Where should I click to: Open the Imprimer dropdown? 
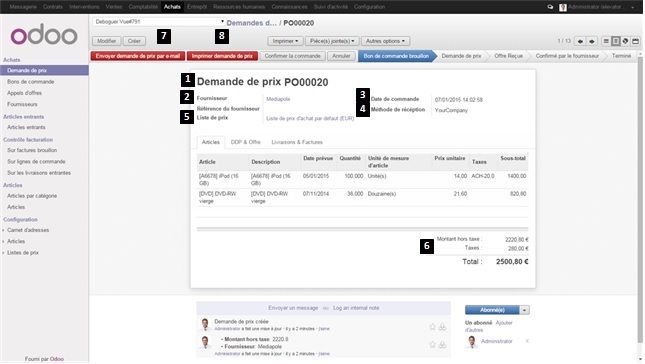[x=285, y=41]
